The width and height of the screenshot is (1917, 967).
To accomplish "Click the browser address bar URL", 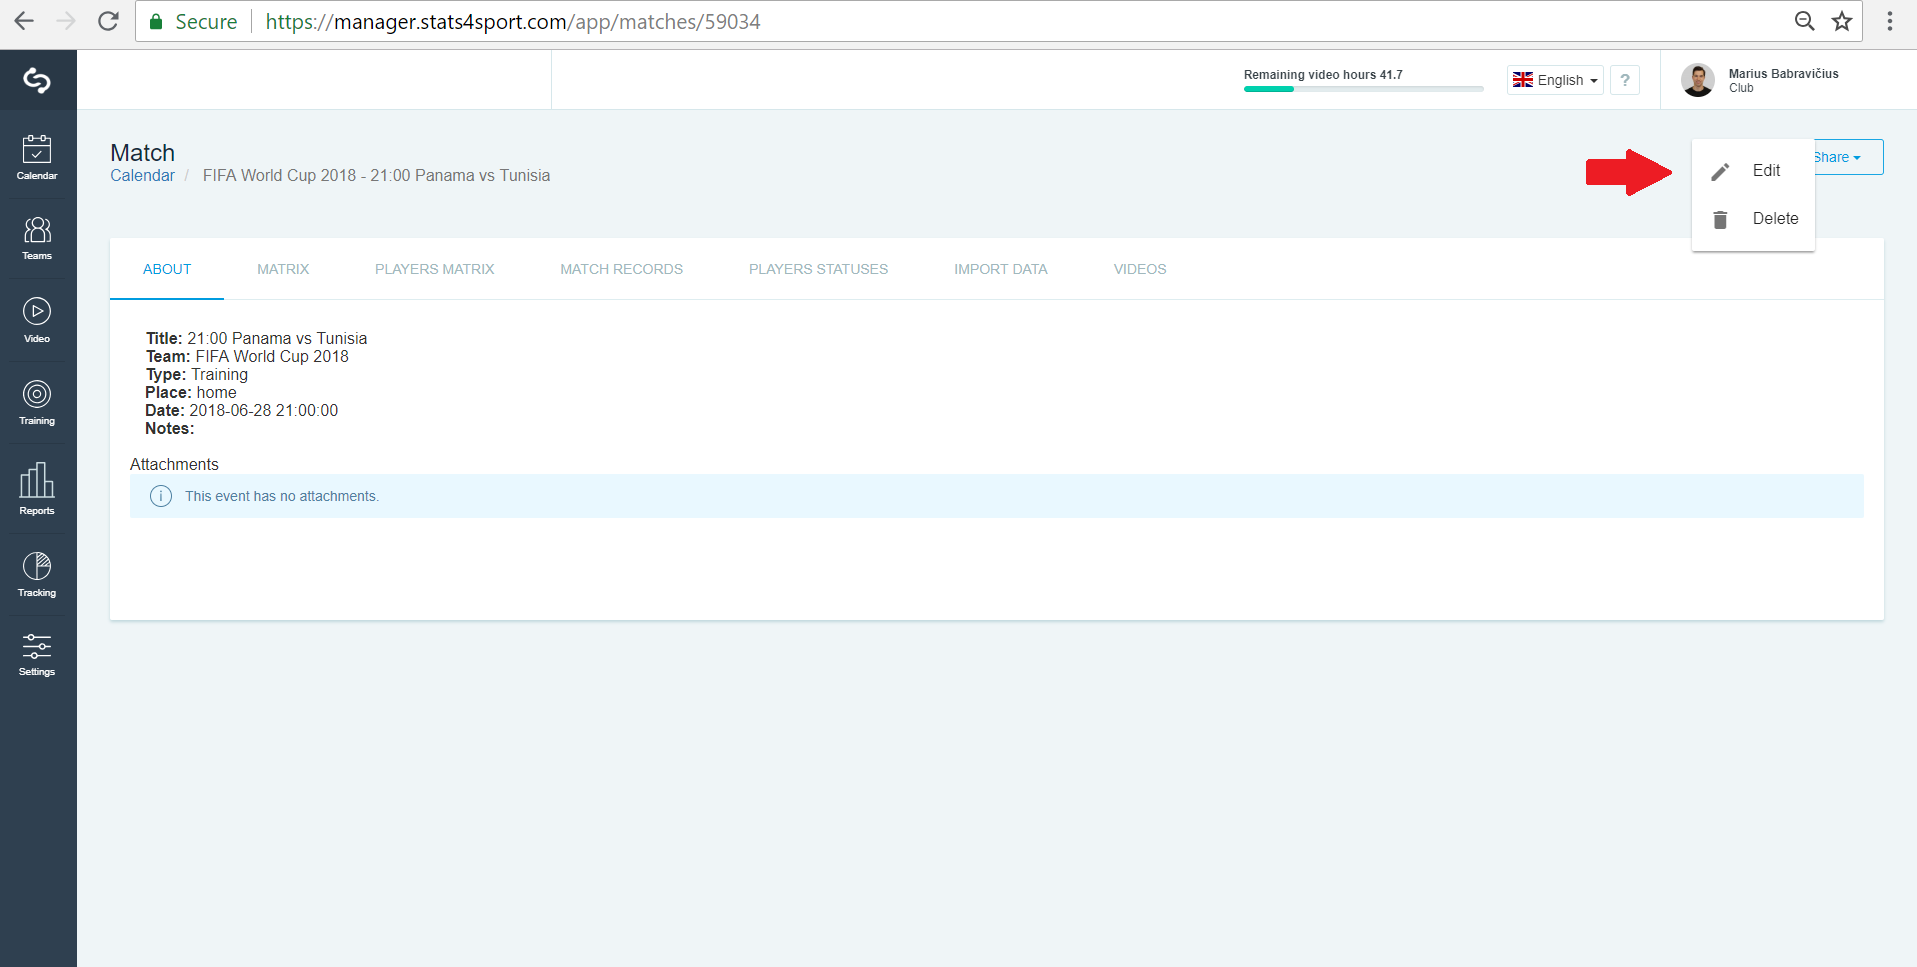I will pyautogui.click(x=513, y=22).
